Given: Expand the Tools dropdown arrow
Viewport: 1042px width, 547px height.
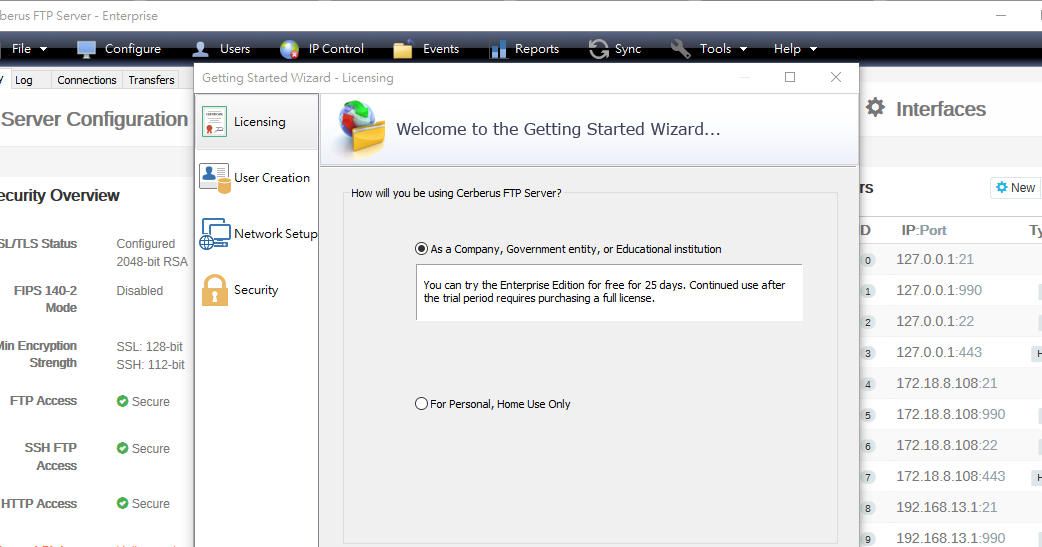Looking at the screenshot, I should [x=744, y=49].
